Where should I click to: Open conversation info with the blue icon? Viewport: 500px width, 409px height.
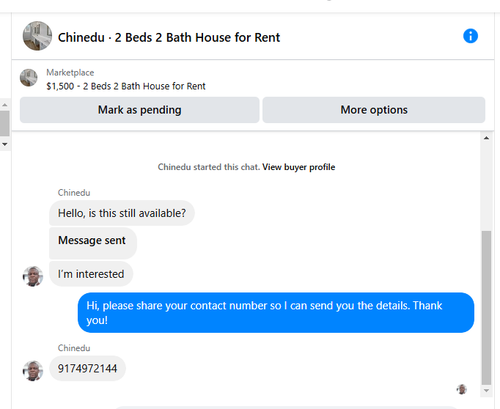coord(470,36)
